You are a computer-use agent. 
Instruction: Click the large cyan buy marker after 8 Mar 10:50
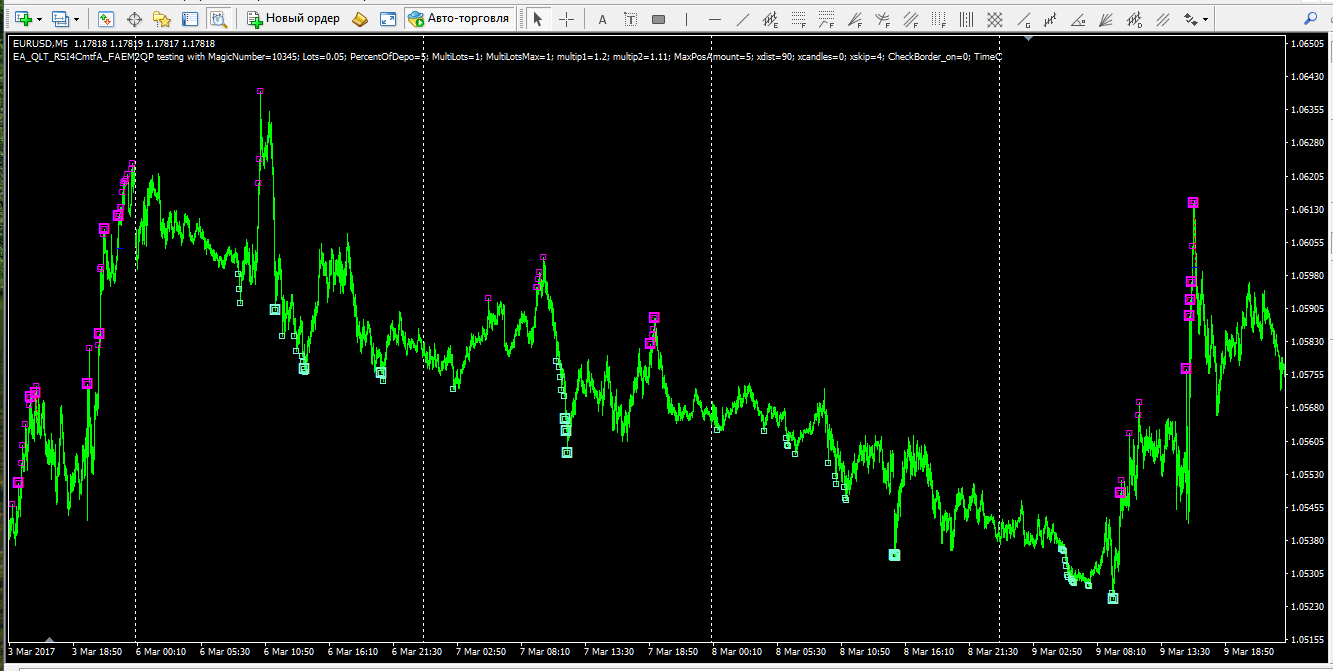(x=894, y=555)
